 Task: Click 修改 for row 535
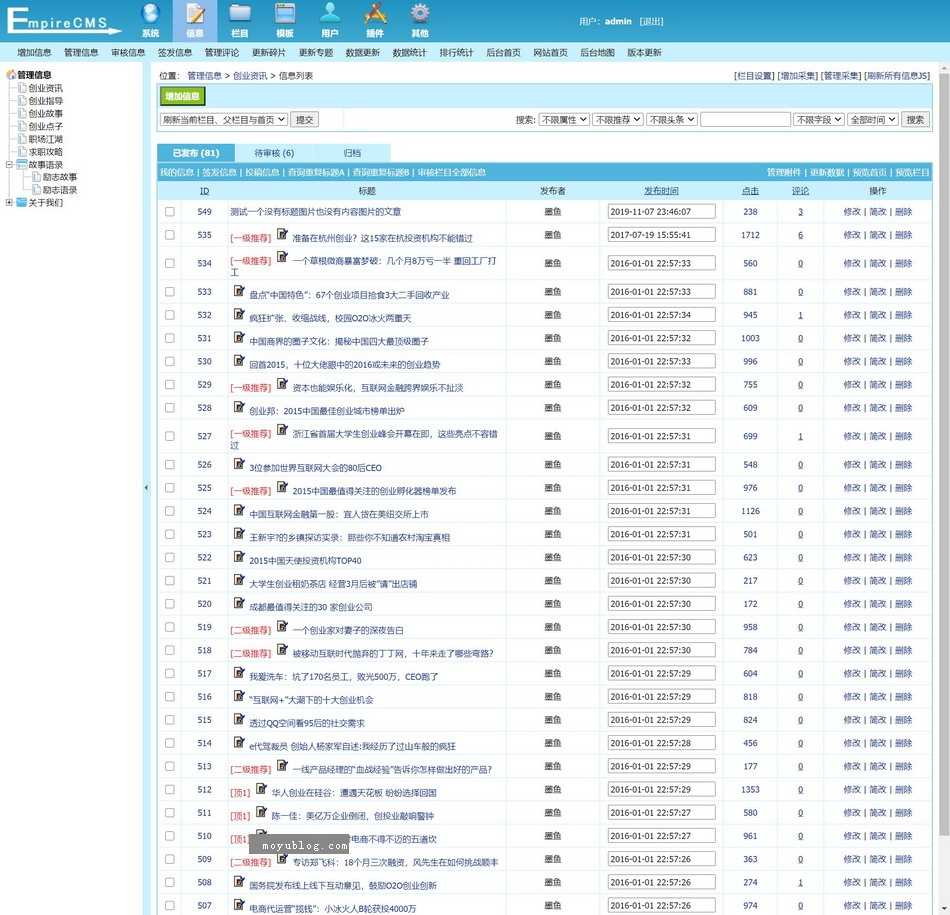(852, 235)
